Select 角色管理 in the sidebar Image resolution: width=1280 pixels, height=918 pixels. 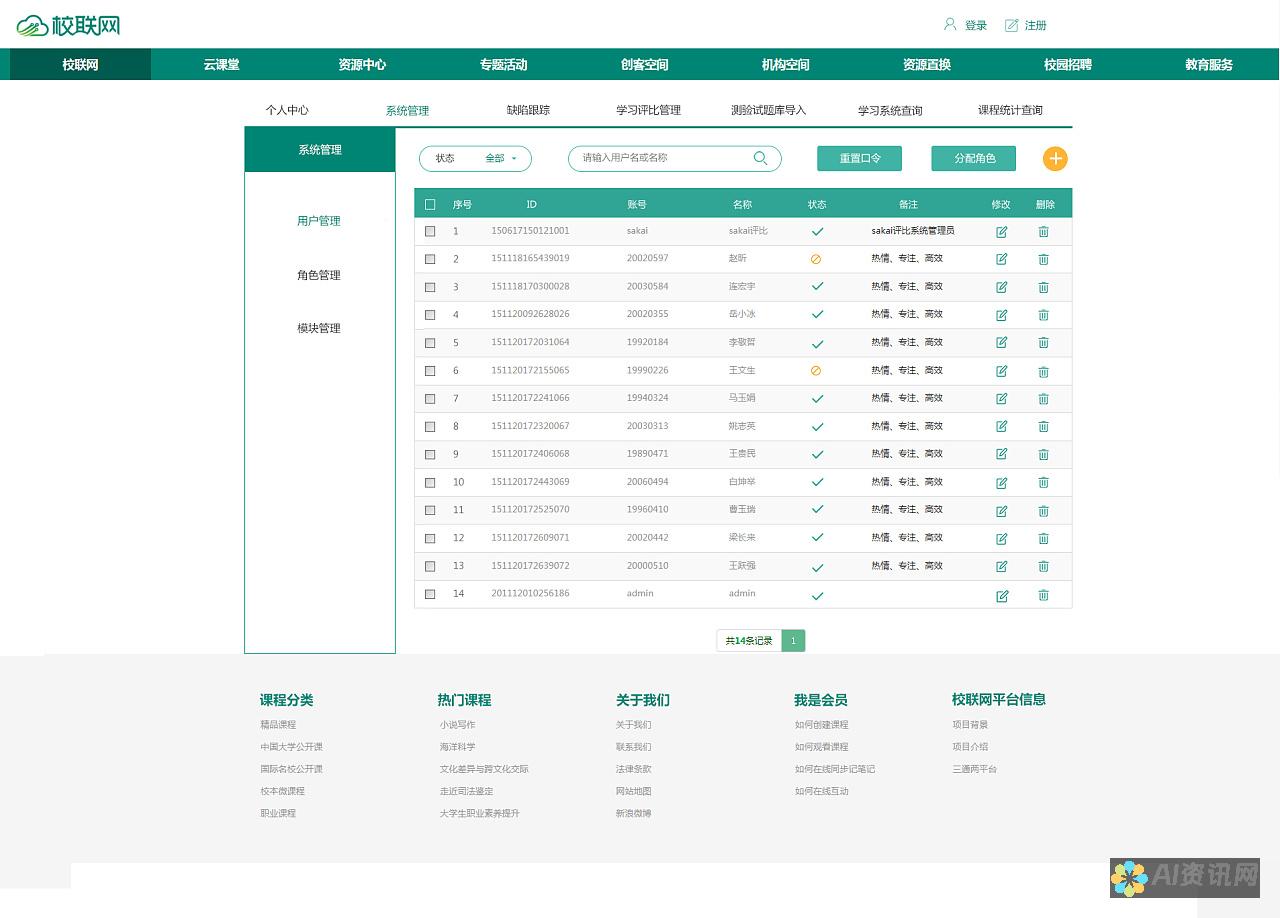click(319, 275)
